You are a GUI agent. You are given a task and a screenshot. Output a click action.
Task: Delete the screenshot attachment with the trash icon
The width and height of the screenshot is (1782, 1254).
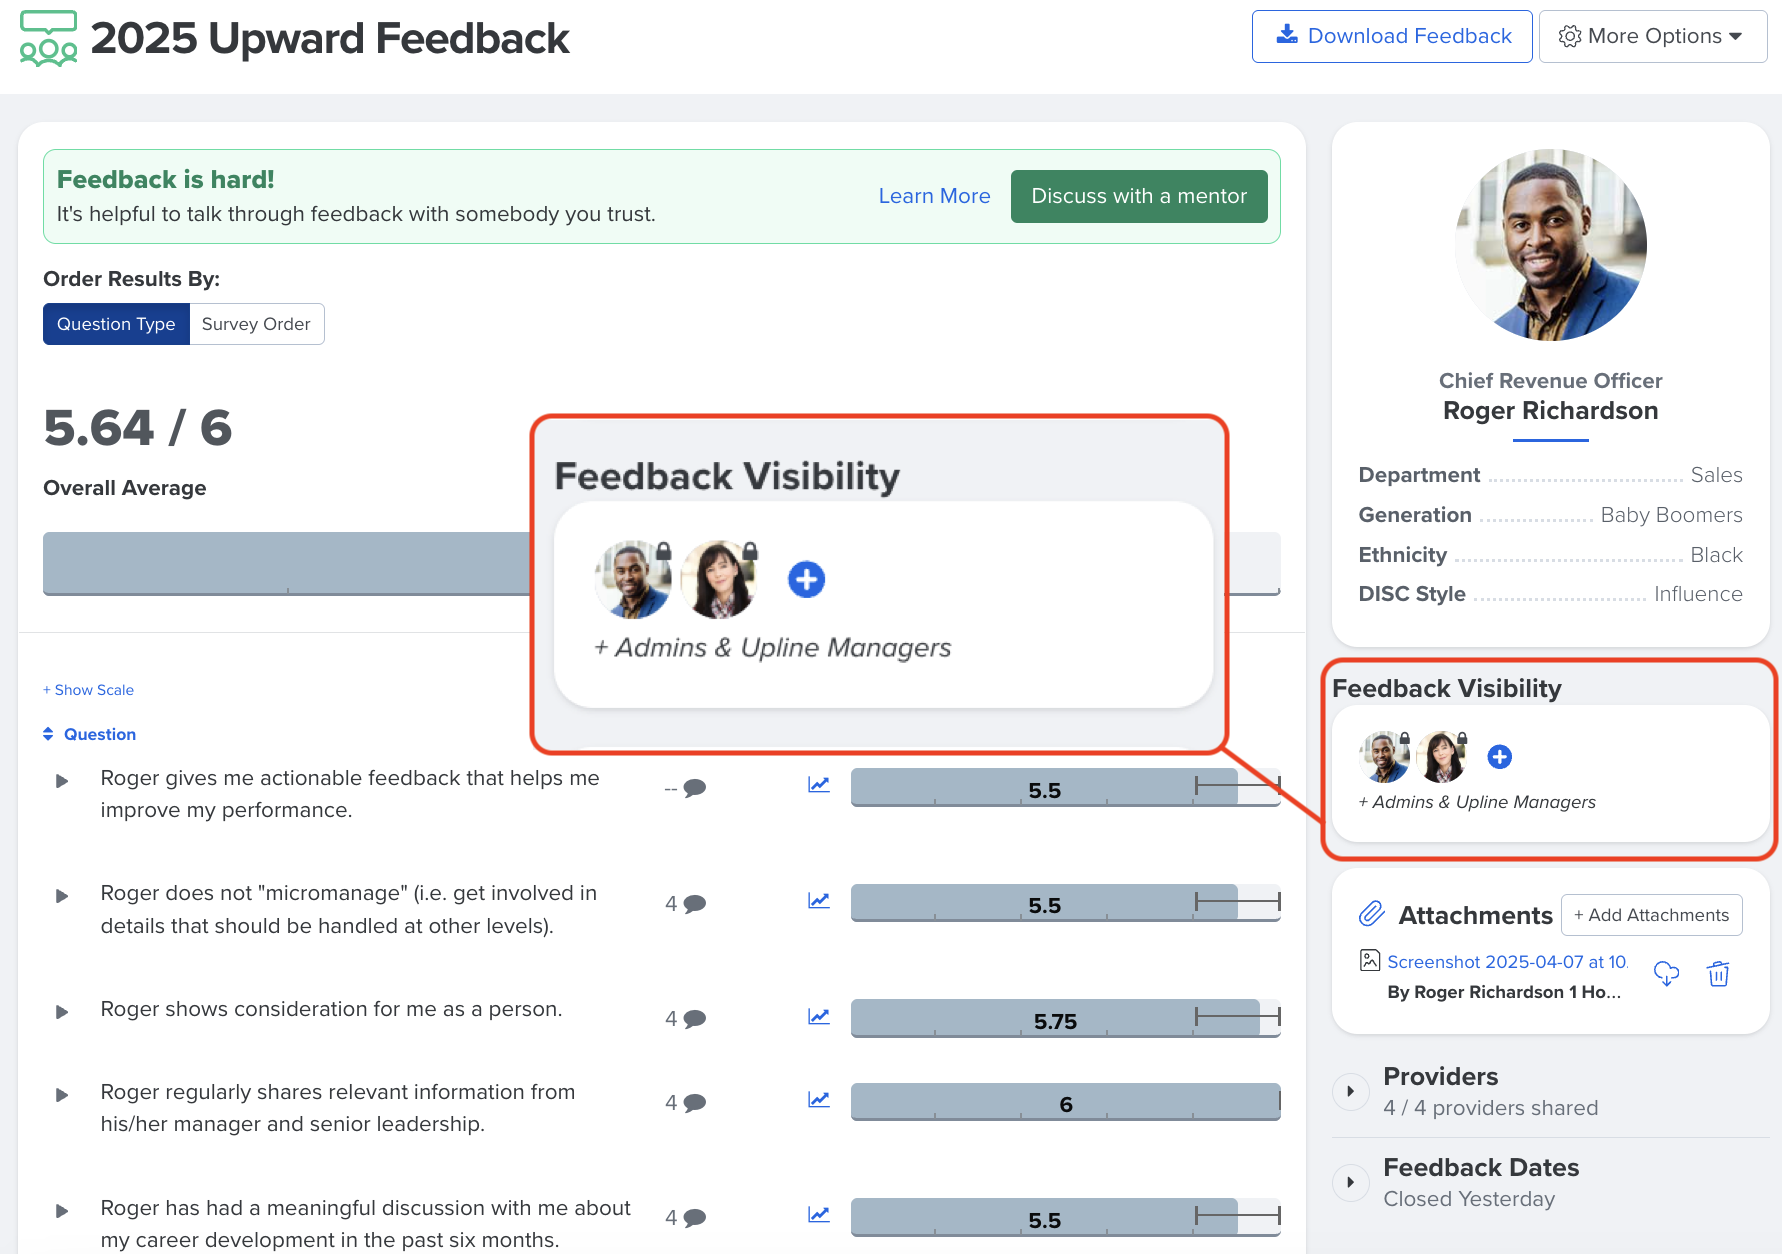point(1718,973)
